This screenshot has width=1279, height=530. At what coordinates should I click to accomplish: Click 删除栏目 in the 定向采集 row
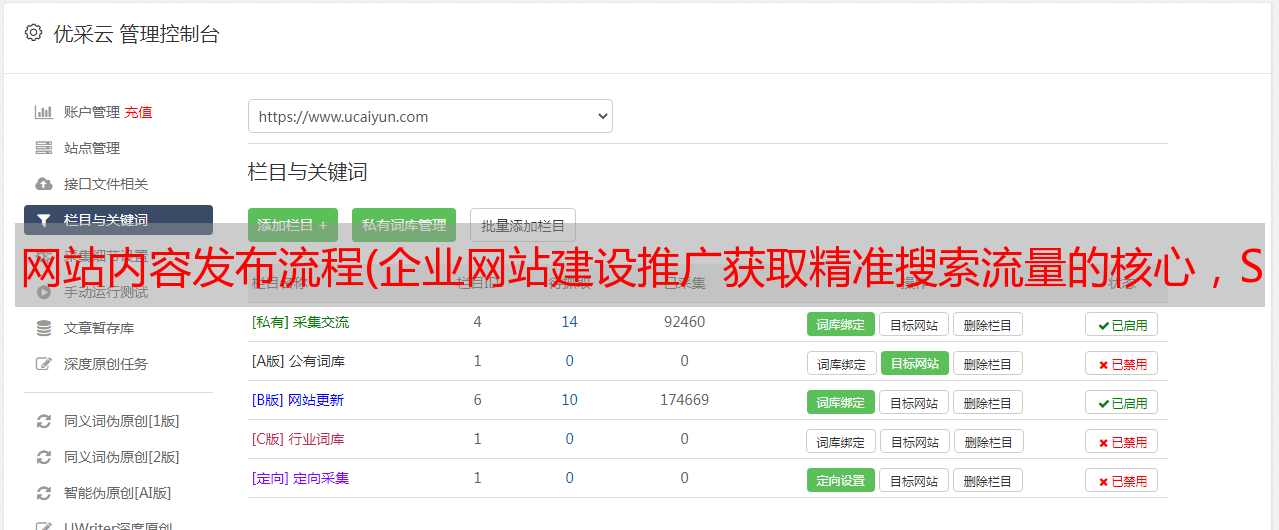pos(988,480)
